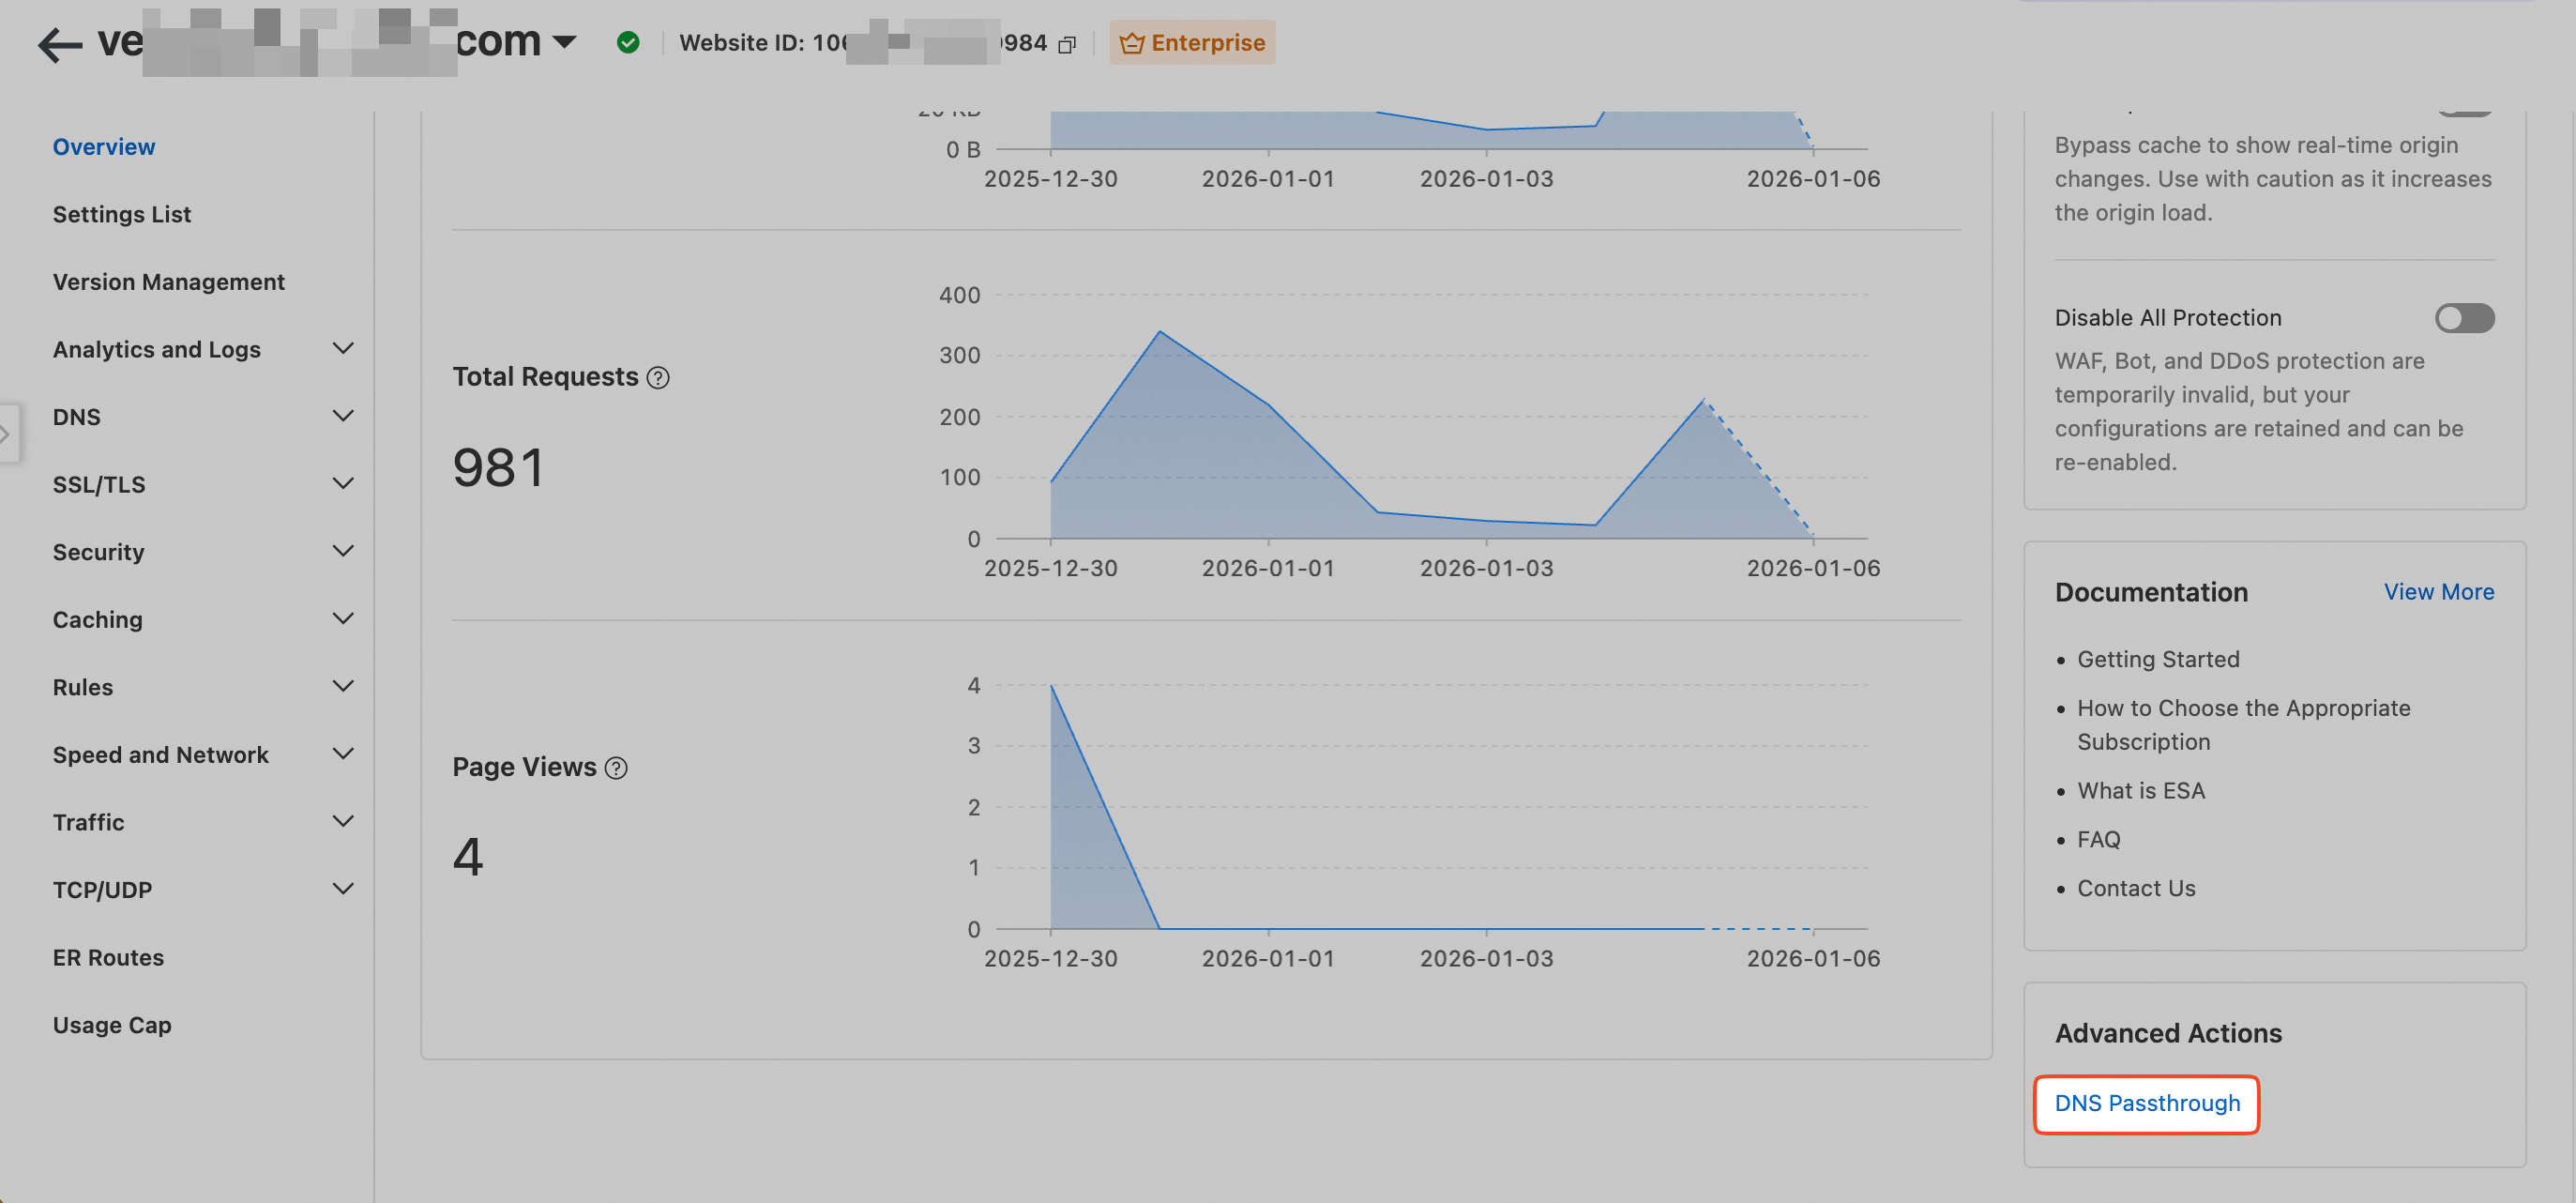Click the Enterprise plan badge
This screenshot has height=1203, width=2576.
pos(1192,42)
